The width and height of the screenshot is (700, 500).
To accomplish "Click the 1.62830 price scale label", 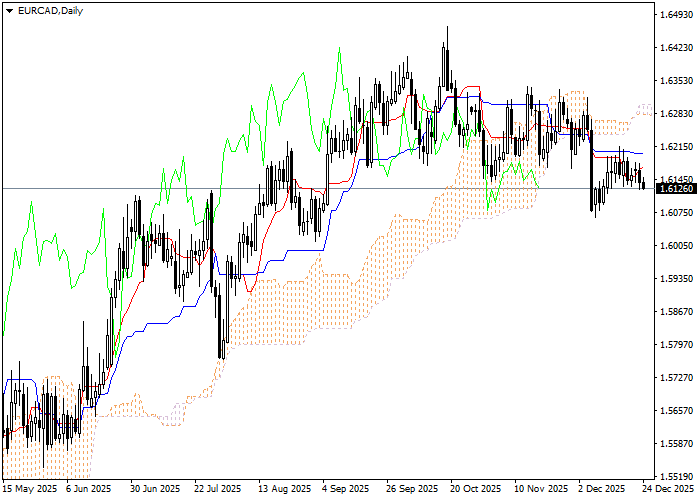I will 676,114.
